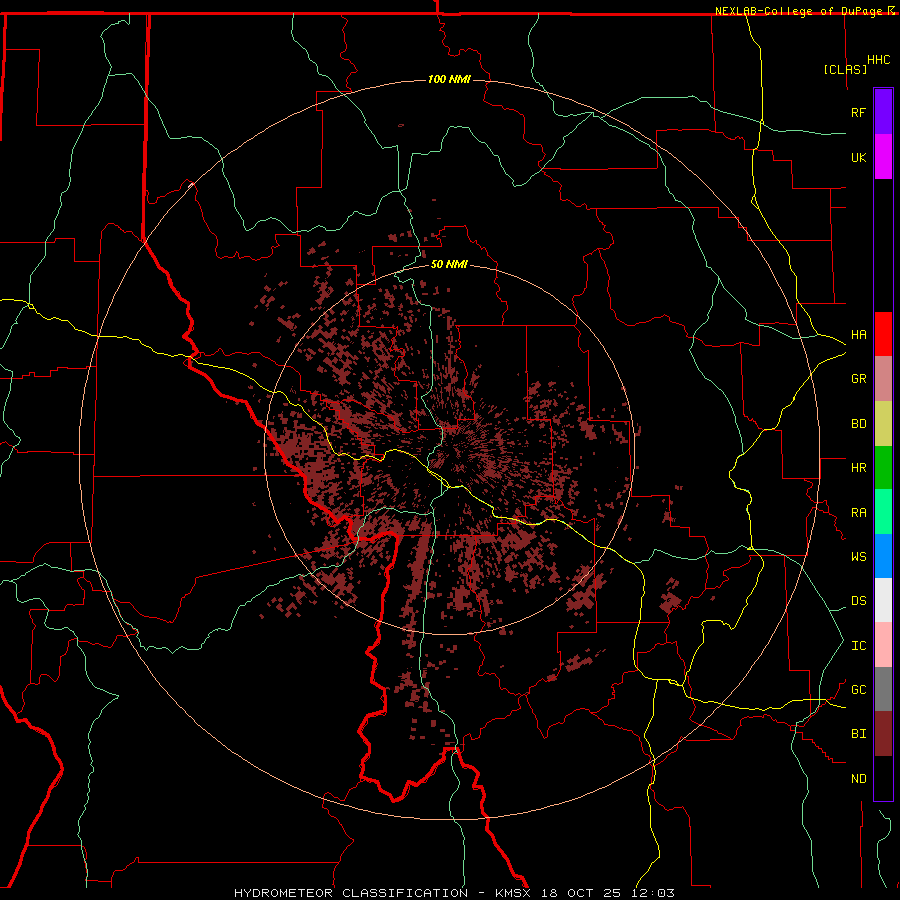The image size is (900, 900).
Task: Select the GC gray legend swatch
Action: click(x=883, y=689)
